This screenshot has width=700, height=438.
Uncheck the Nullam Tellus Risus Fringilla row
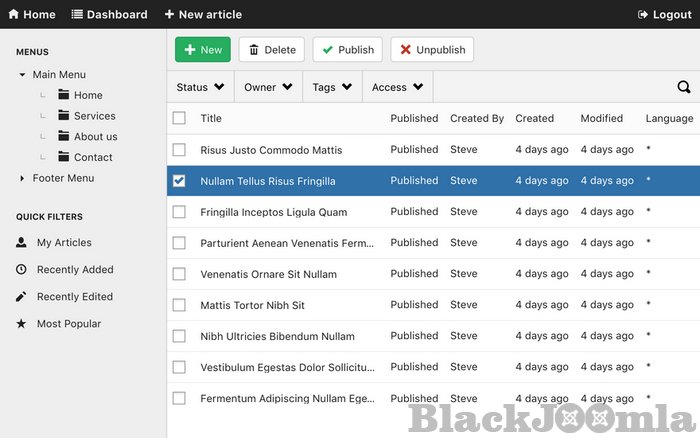click(179, 181)
